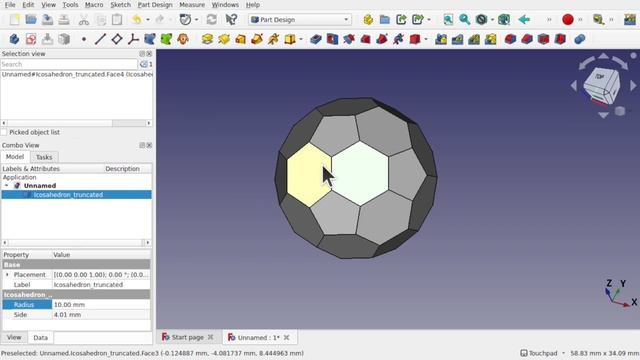
Task: Click the Create group folder icon
Action: [x=384, y=20]
